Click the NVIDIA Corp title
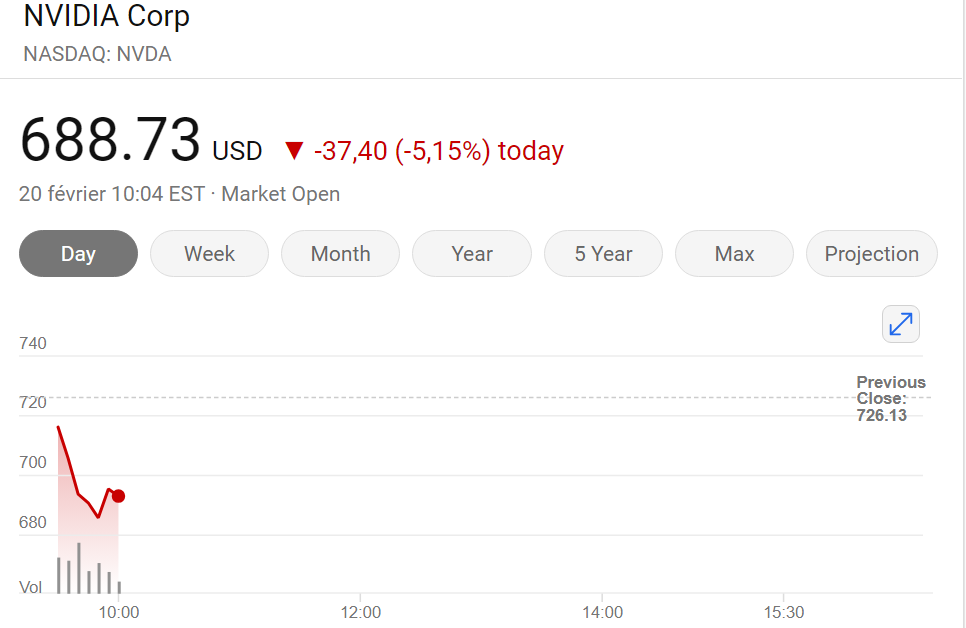This screenshot has width=966, height=628. [x=106, y=17]
